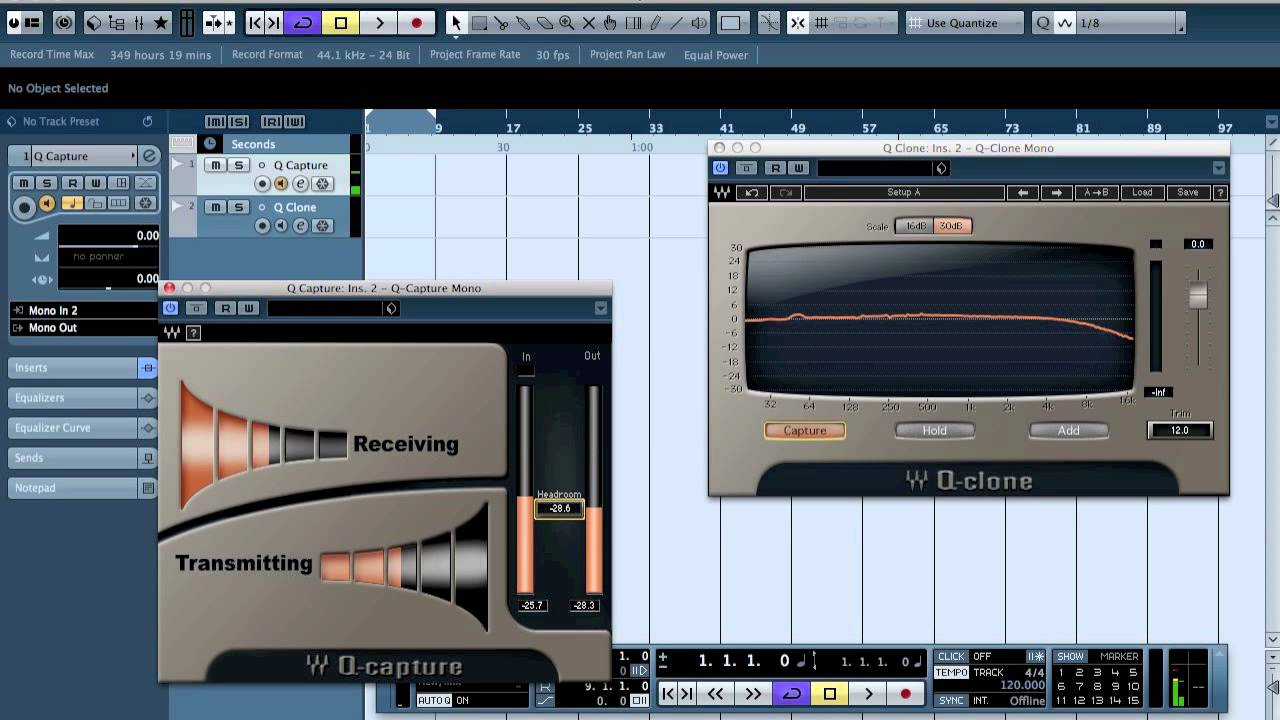Viewport: 1280px width, 720px height.
Task: Undo in the Q-Clone Waves toolbar
Action: tap(752, 192)
